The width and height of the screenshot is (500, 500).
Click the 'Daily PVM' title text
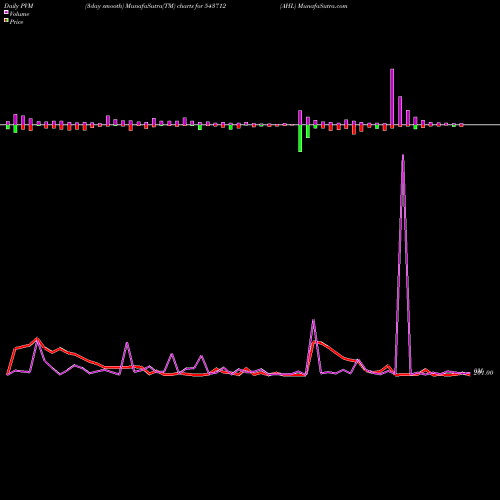19,6
